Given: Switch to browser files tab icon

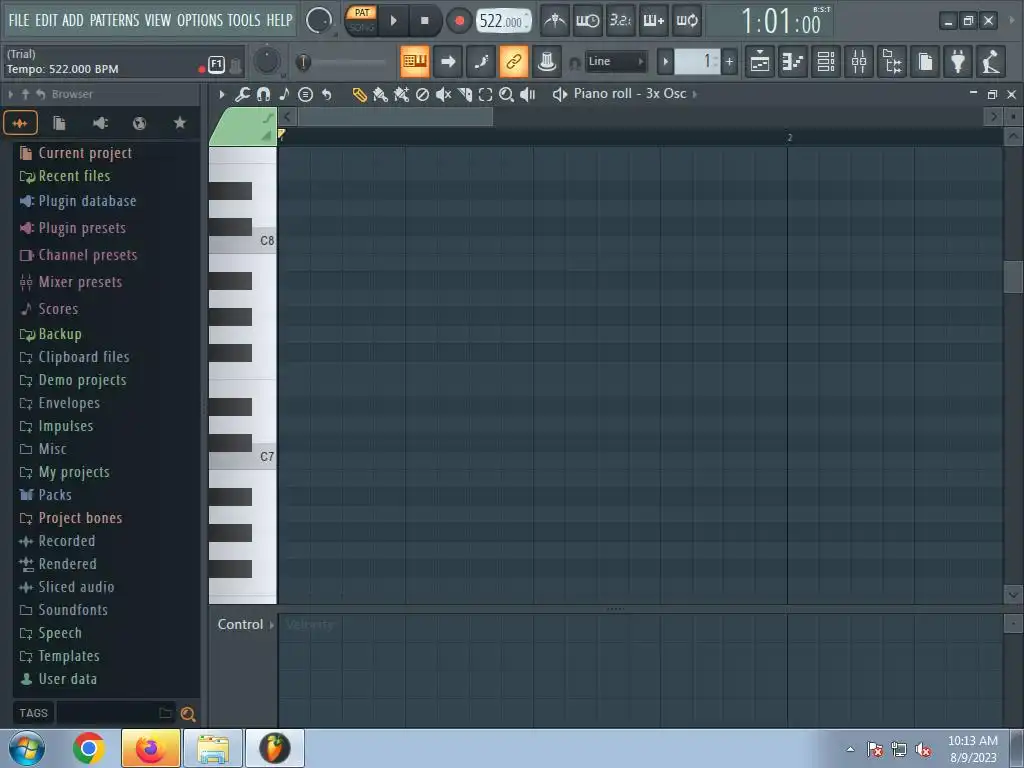Looking at the screenshot, I should tap(59, 123).
